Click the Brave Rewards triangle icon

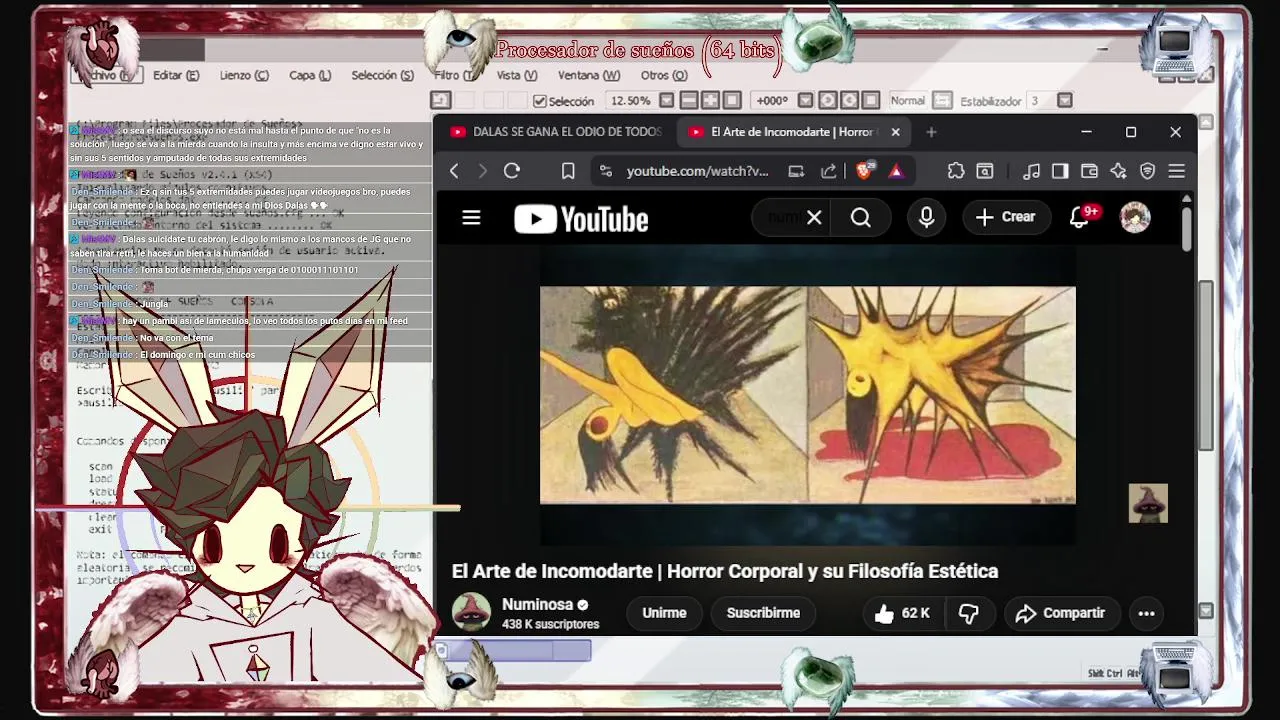tap(896, 171)
